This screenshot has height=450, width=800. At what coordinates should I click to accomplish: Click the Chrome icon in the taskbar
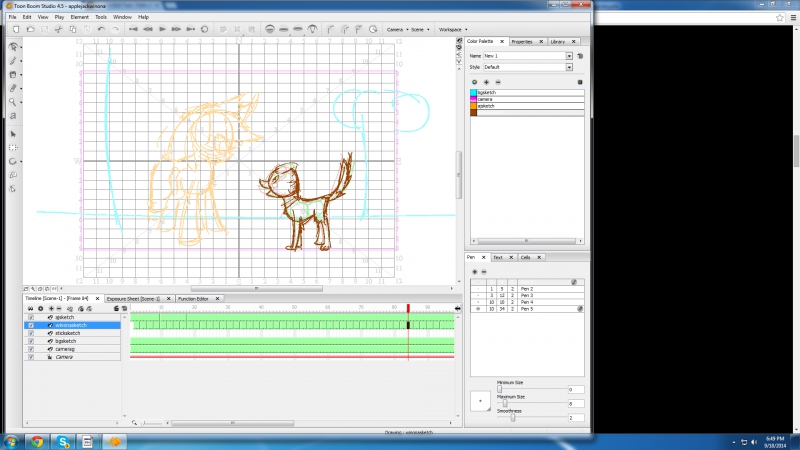point(37,440)
